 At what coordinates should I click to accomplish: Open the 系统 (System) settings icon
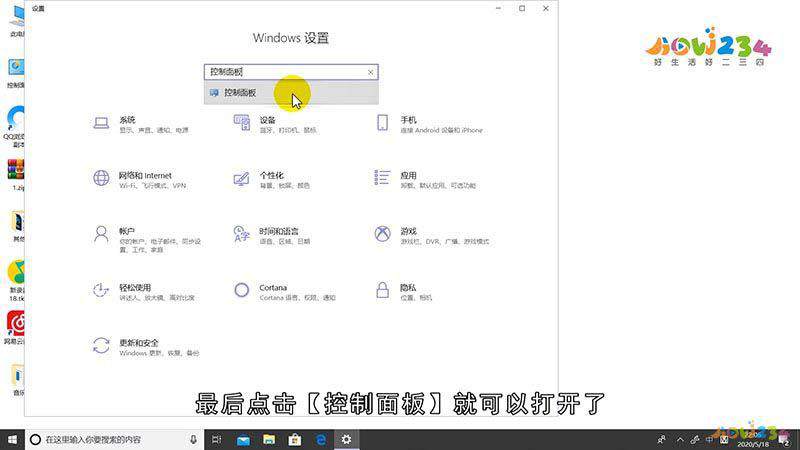(101, 123)
